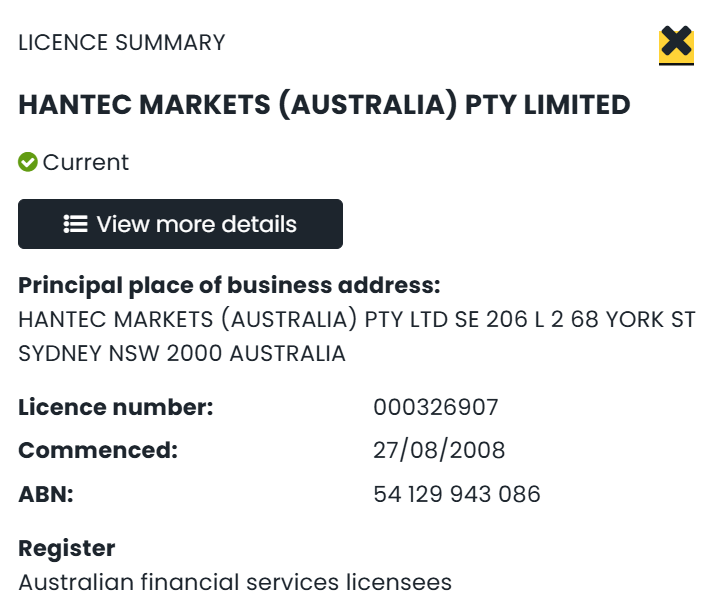Select the SYDNEY NSW 2000 AUSTRALIA line
This screenshot has height=601, width=718.
tap(182, 353)
